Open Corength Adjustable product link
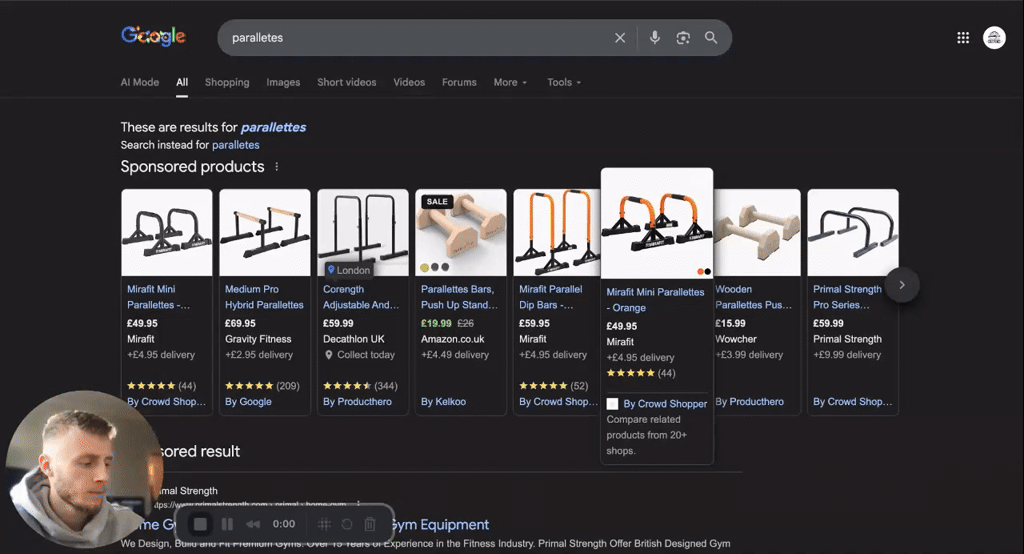This screenshot has height=554, width=1024. click(x=361, y=297)
